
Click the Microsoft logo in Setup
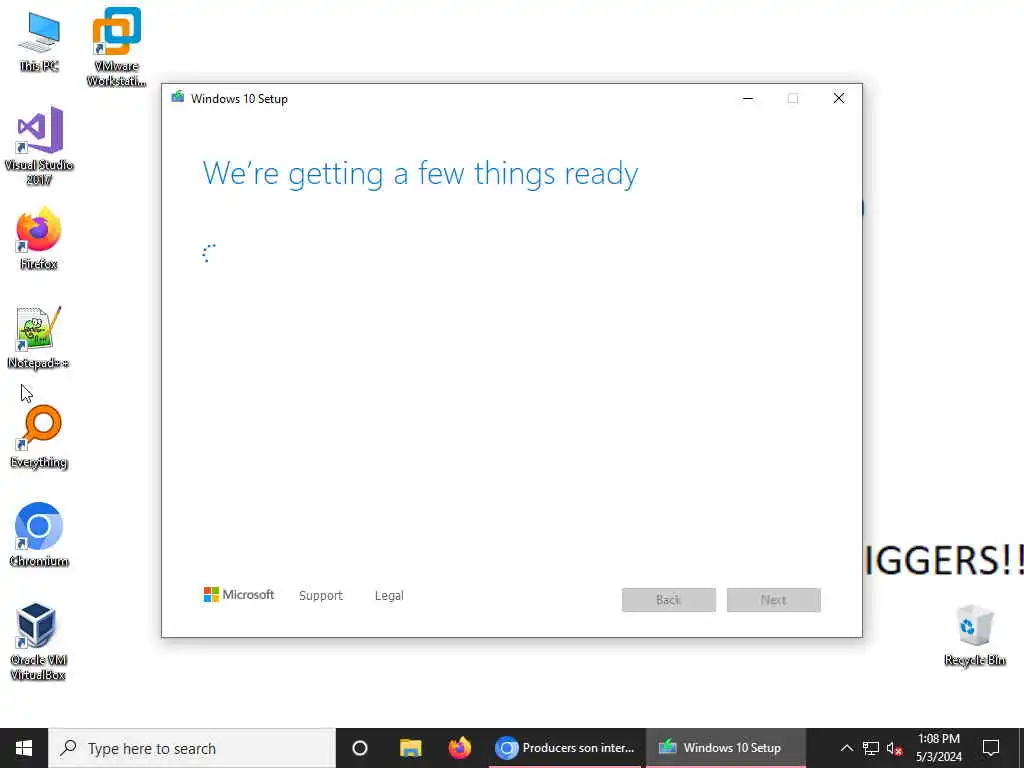239,595
